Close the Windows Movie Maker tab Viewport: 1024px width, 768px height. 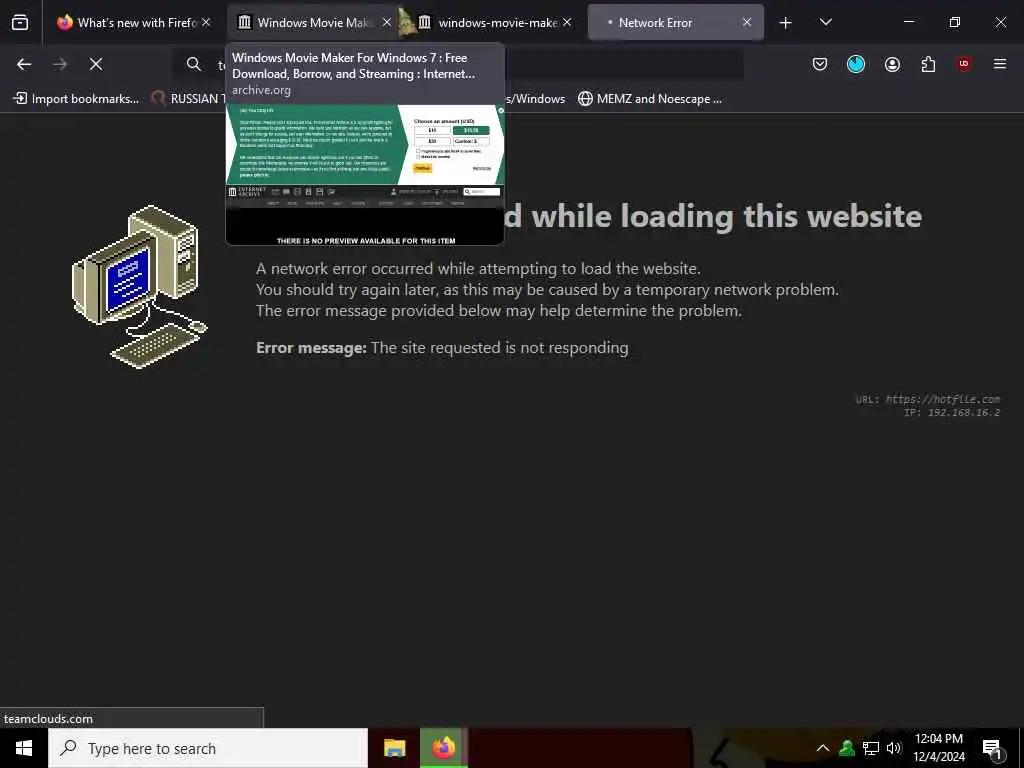(x=387, y=22)
